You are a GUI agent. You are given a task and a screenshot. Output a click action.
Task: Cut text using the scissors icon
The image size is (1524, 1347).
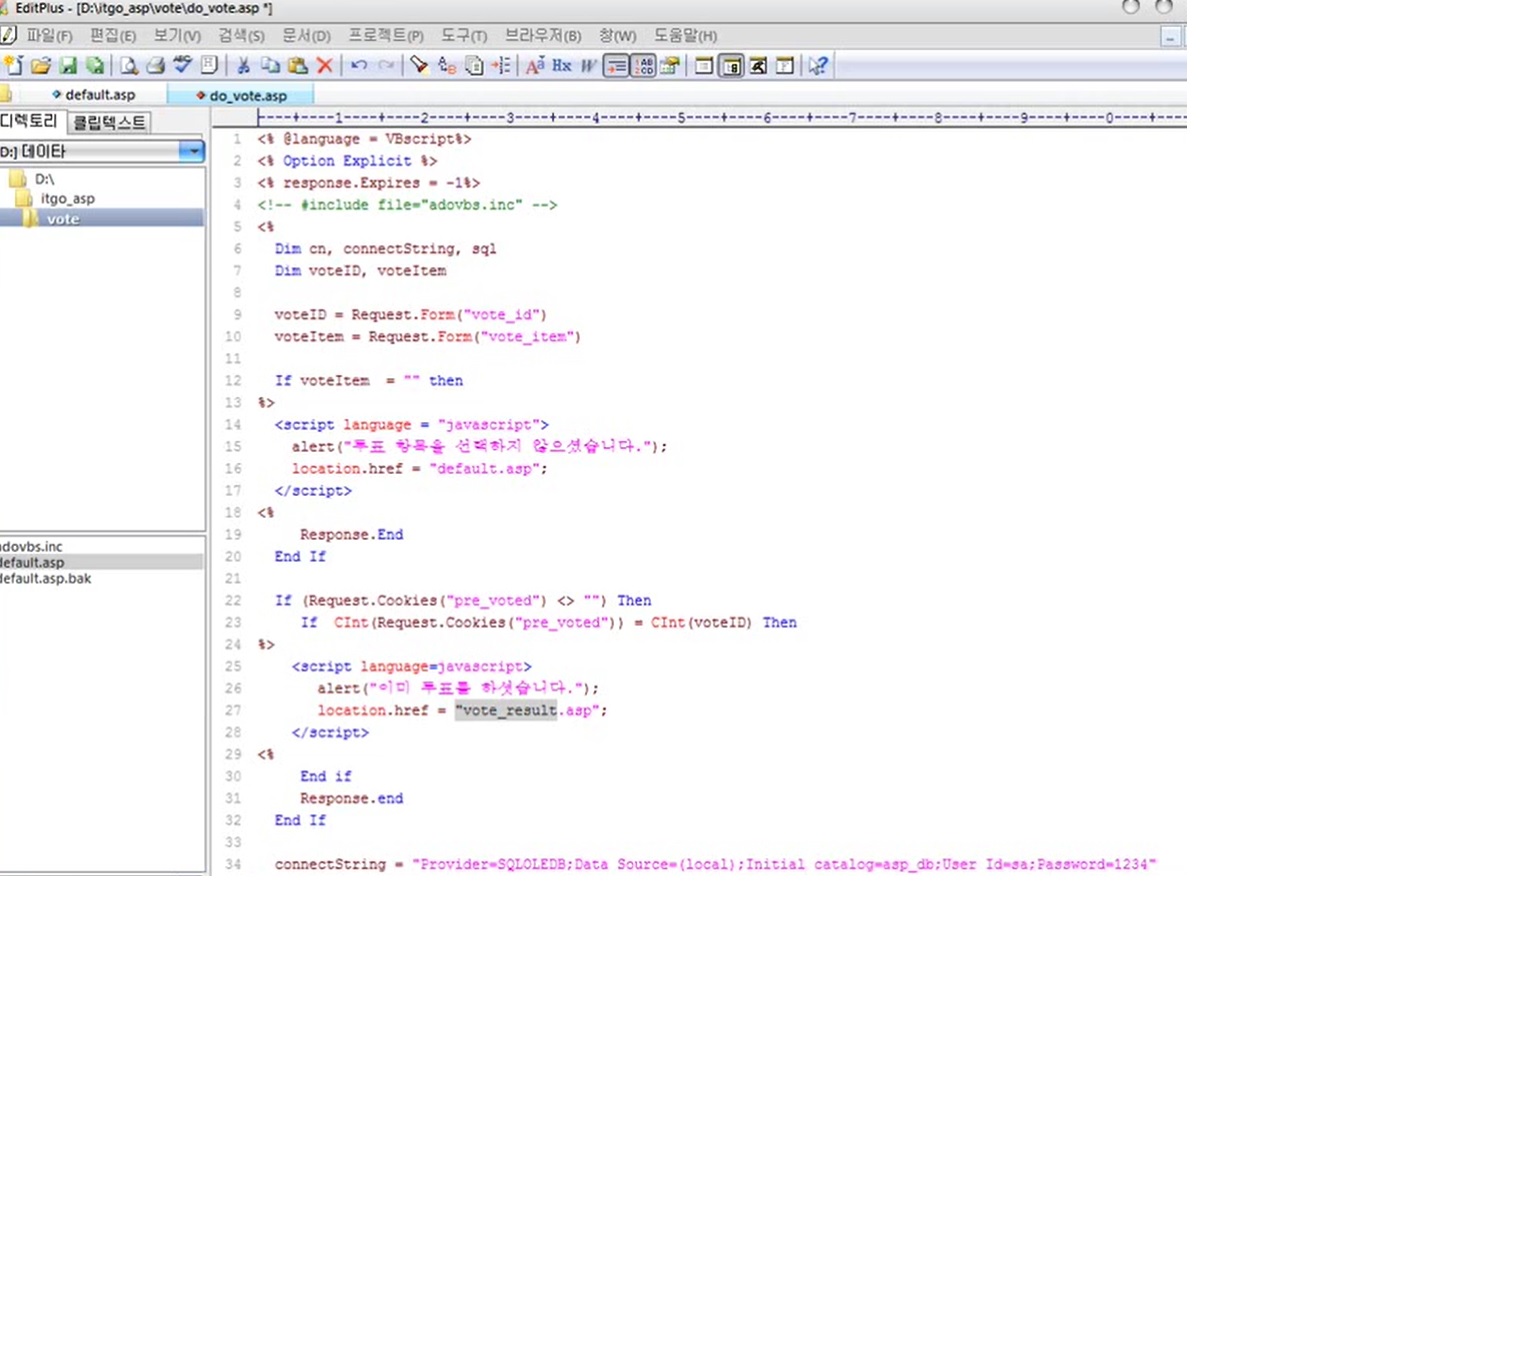point(241,66)
